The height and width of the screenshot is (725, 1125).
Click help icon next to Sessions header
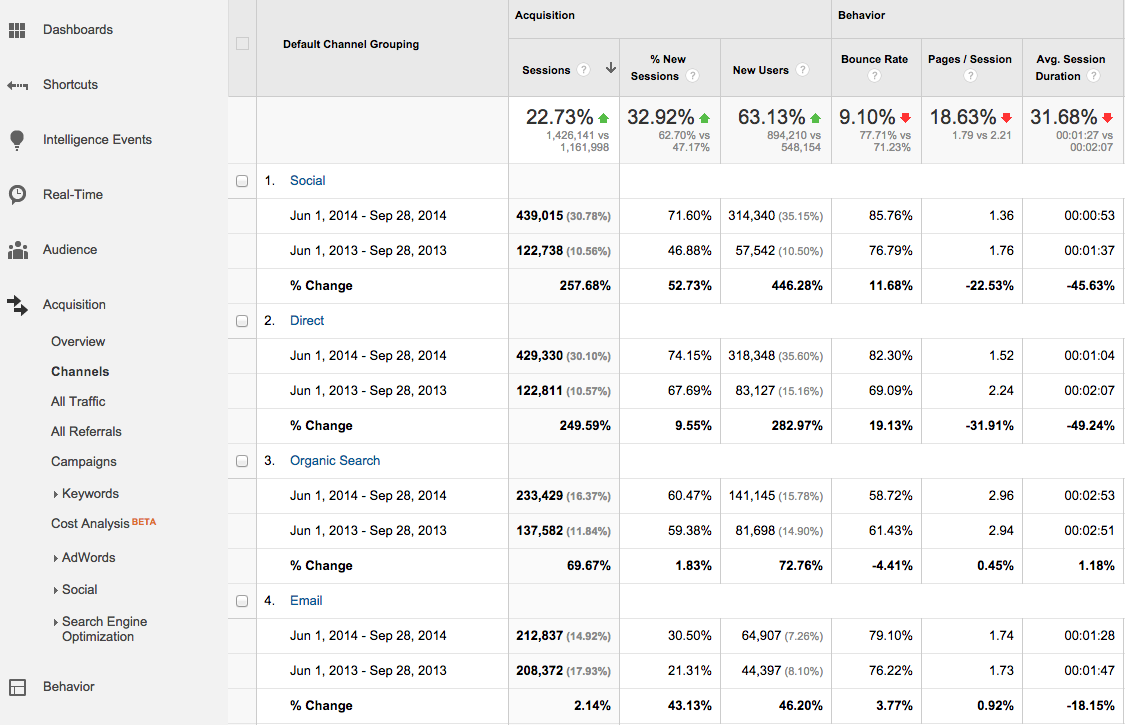583,70
